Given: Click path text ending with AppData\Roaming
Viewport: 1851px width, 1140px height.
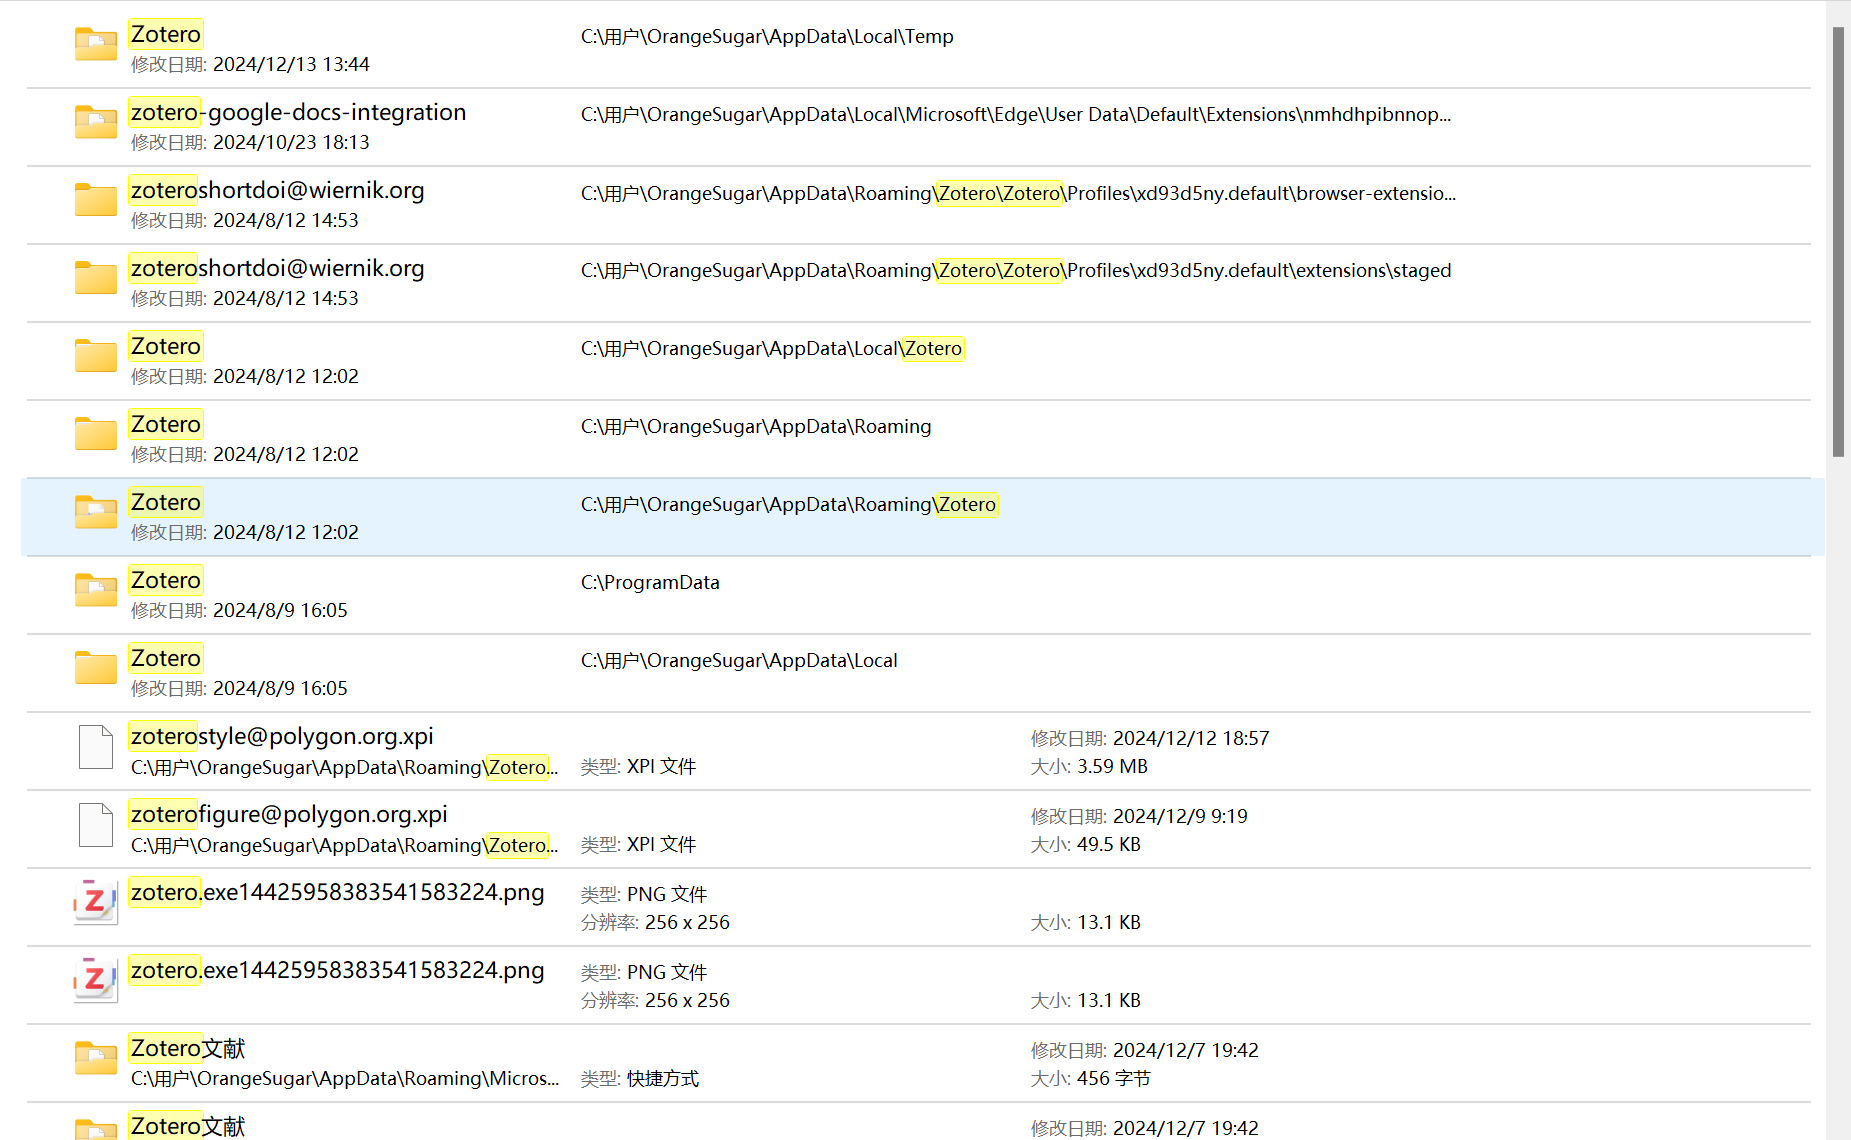Looking at the screenshot, I should click(x=756, y=427).
